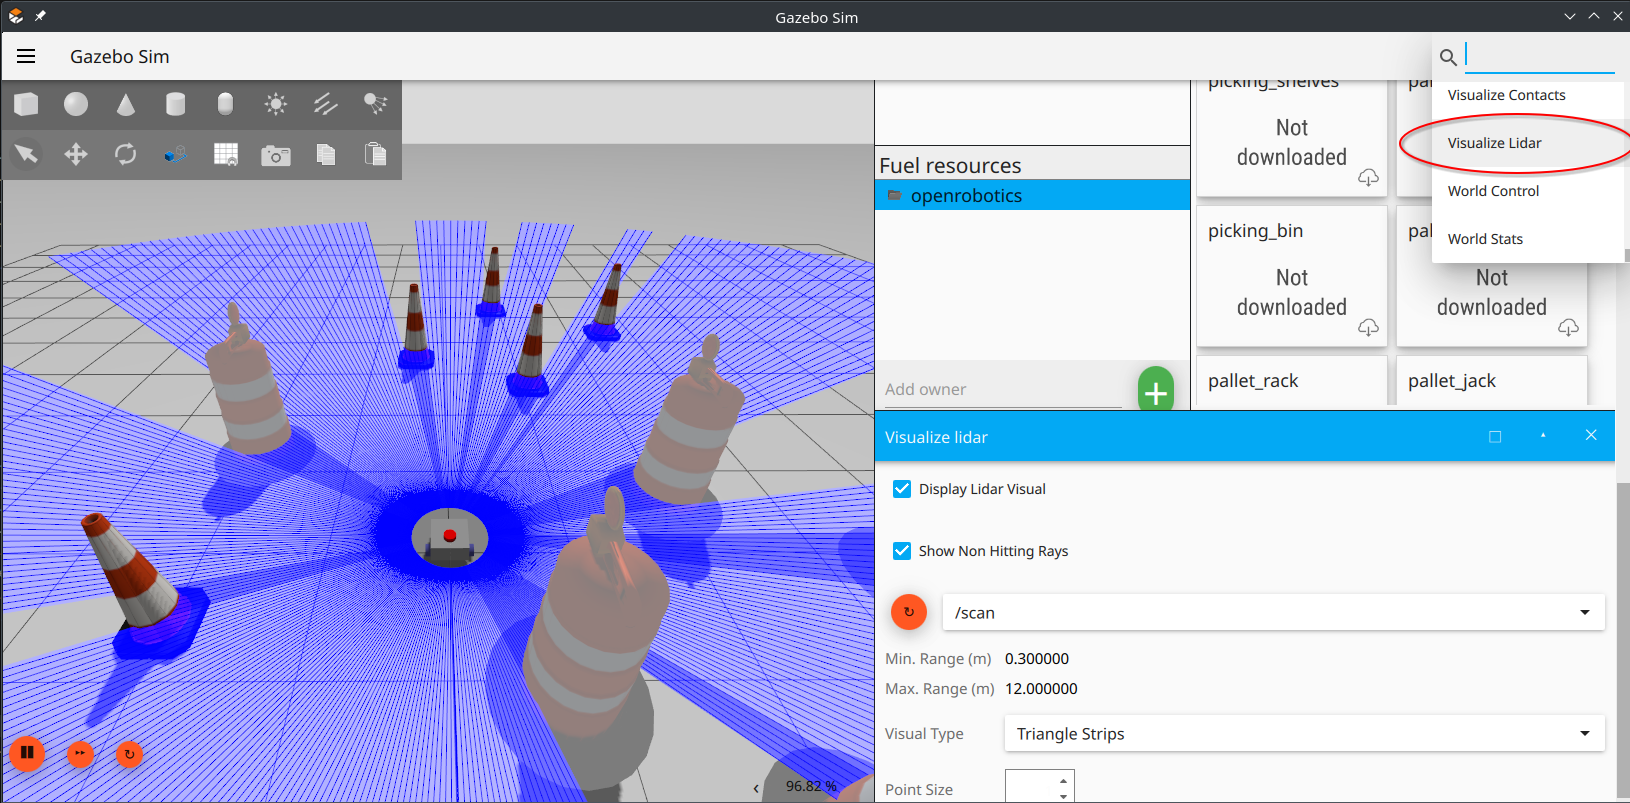Take a screenshot with camera icon
Image resolution: width=1630 pixels, height=803 pixels.
coord(275,155)
